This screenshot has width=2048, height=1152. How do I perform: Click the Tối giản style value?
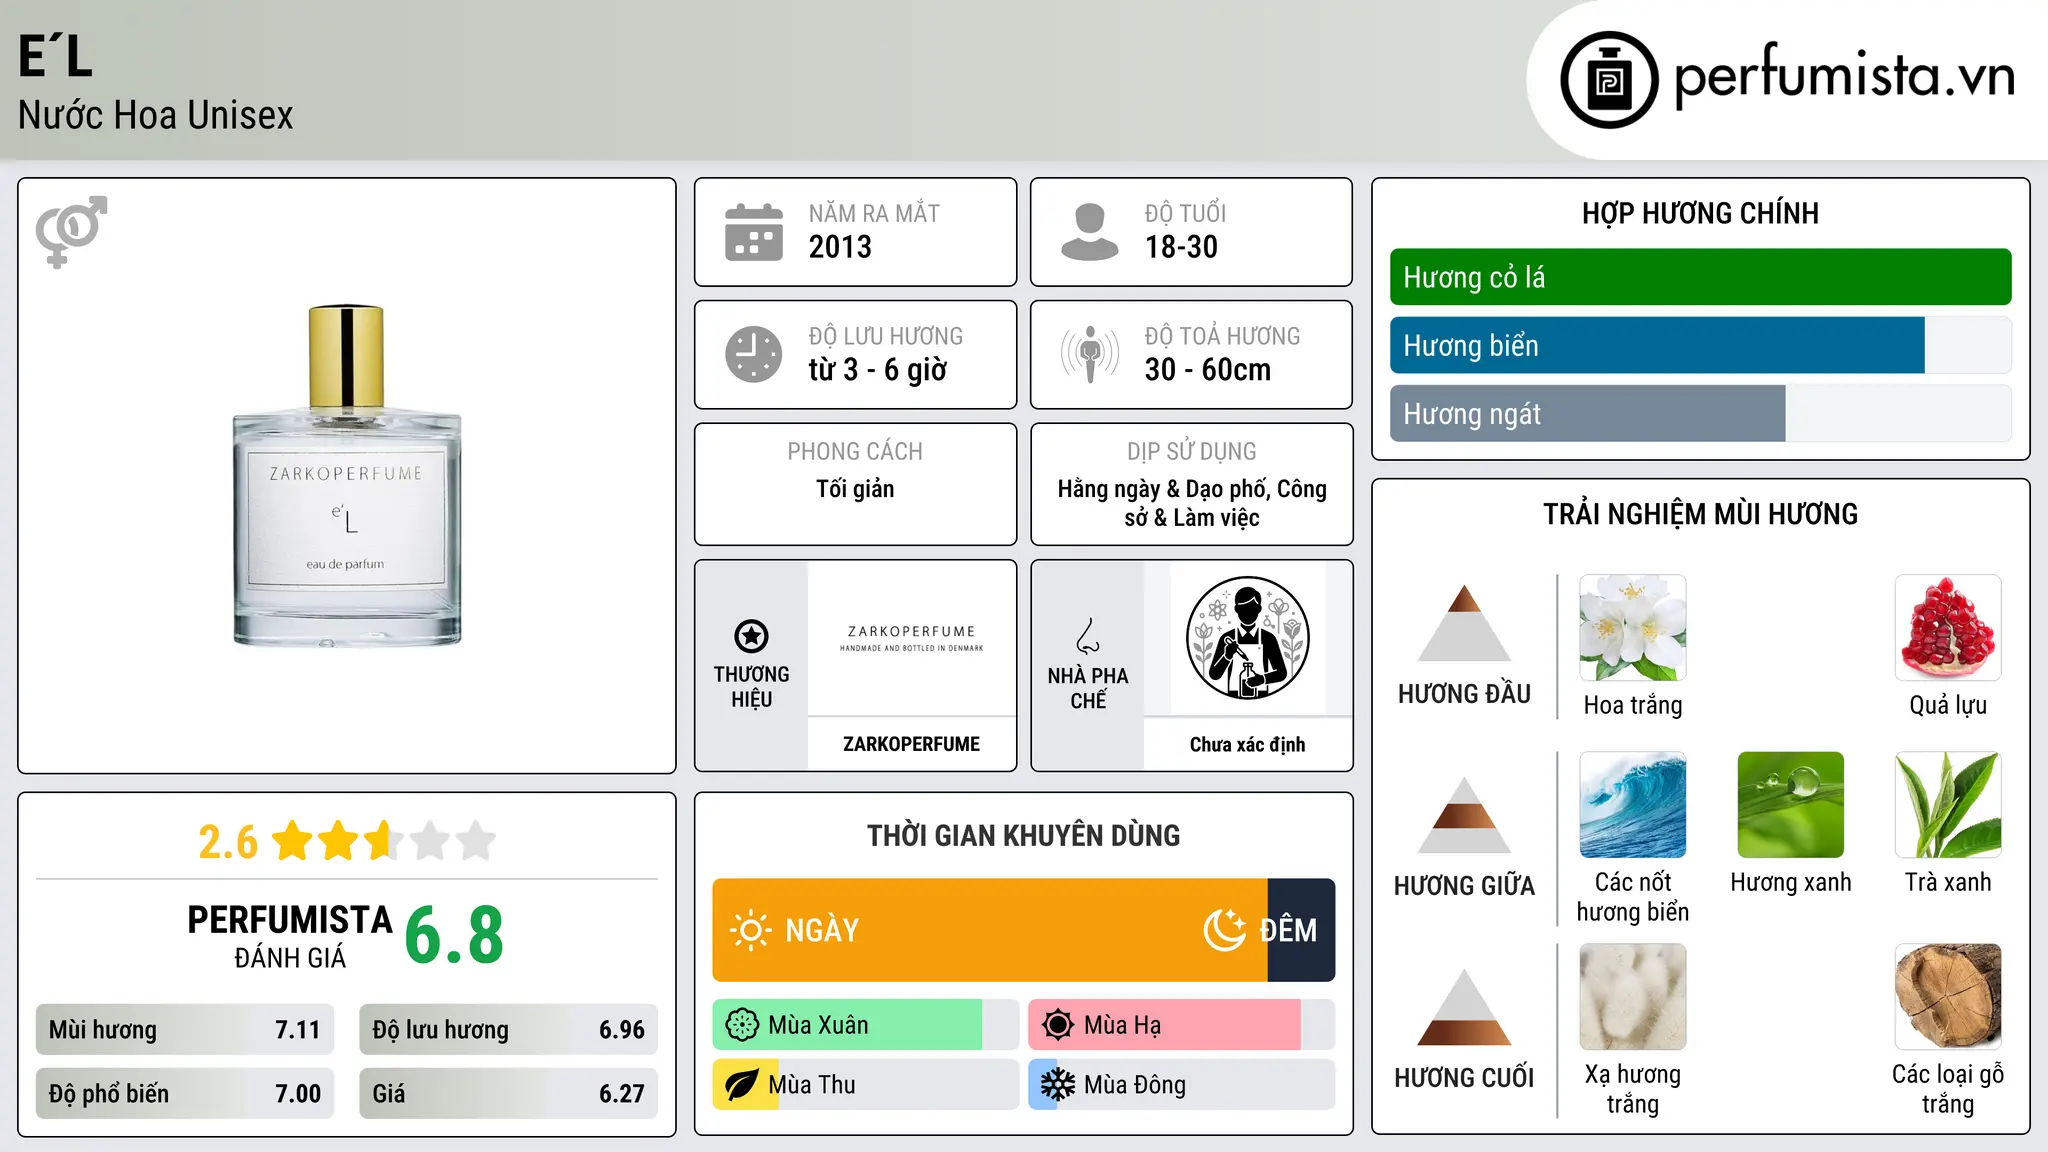[855, 489]
